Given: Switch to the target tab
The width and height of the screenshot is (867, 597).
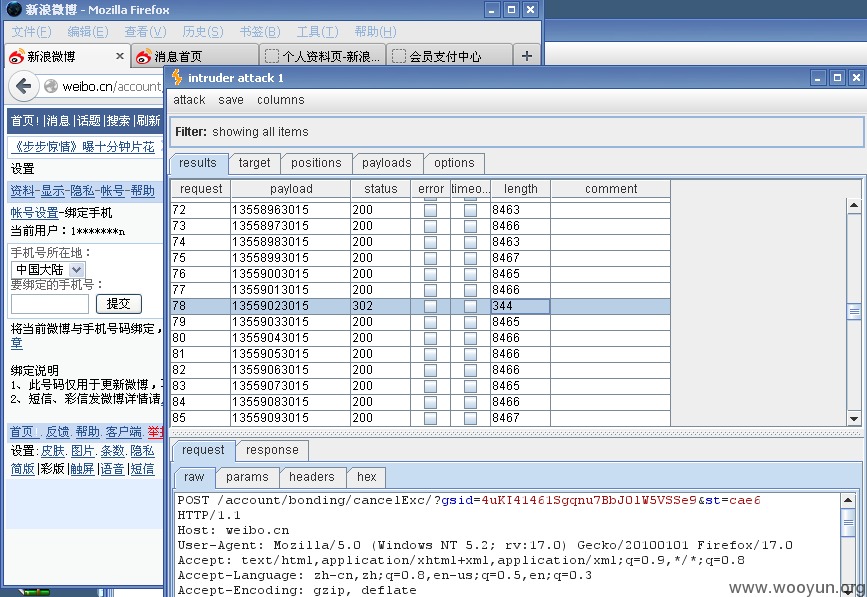Looking at the screenshot, I should [254, 163].
